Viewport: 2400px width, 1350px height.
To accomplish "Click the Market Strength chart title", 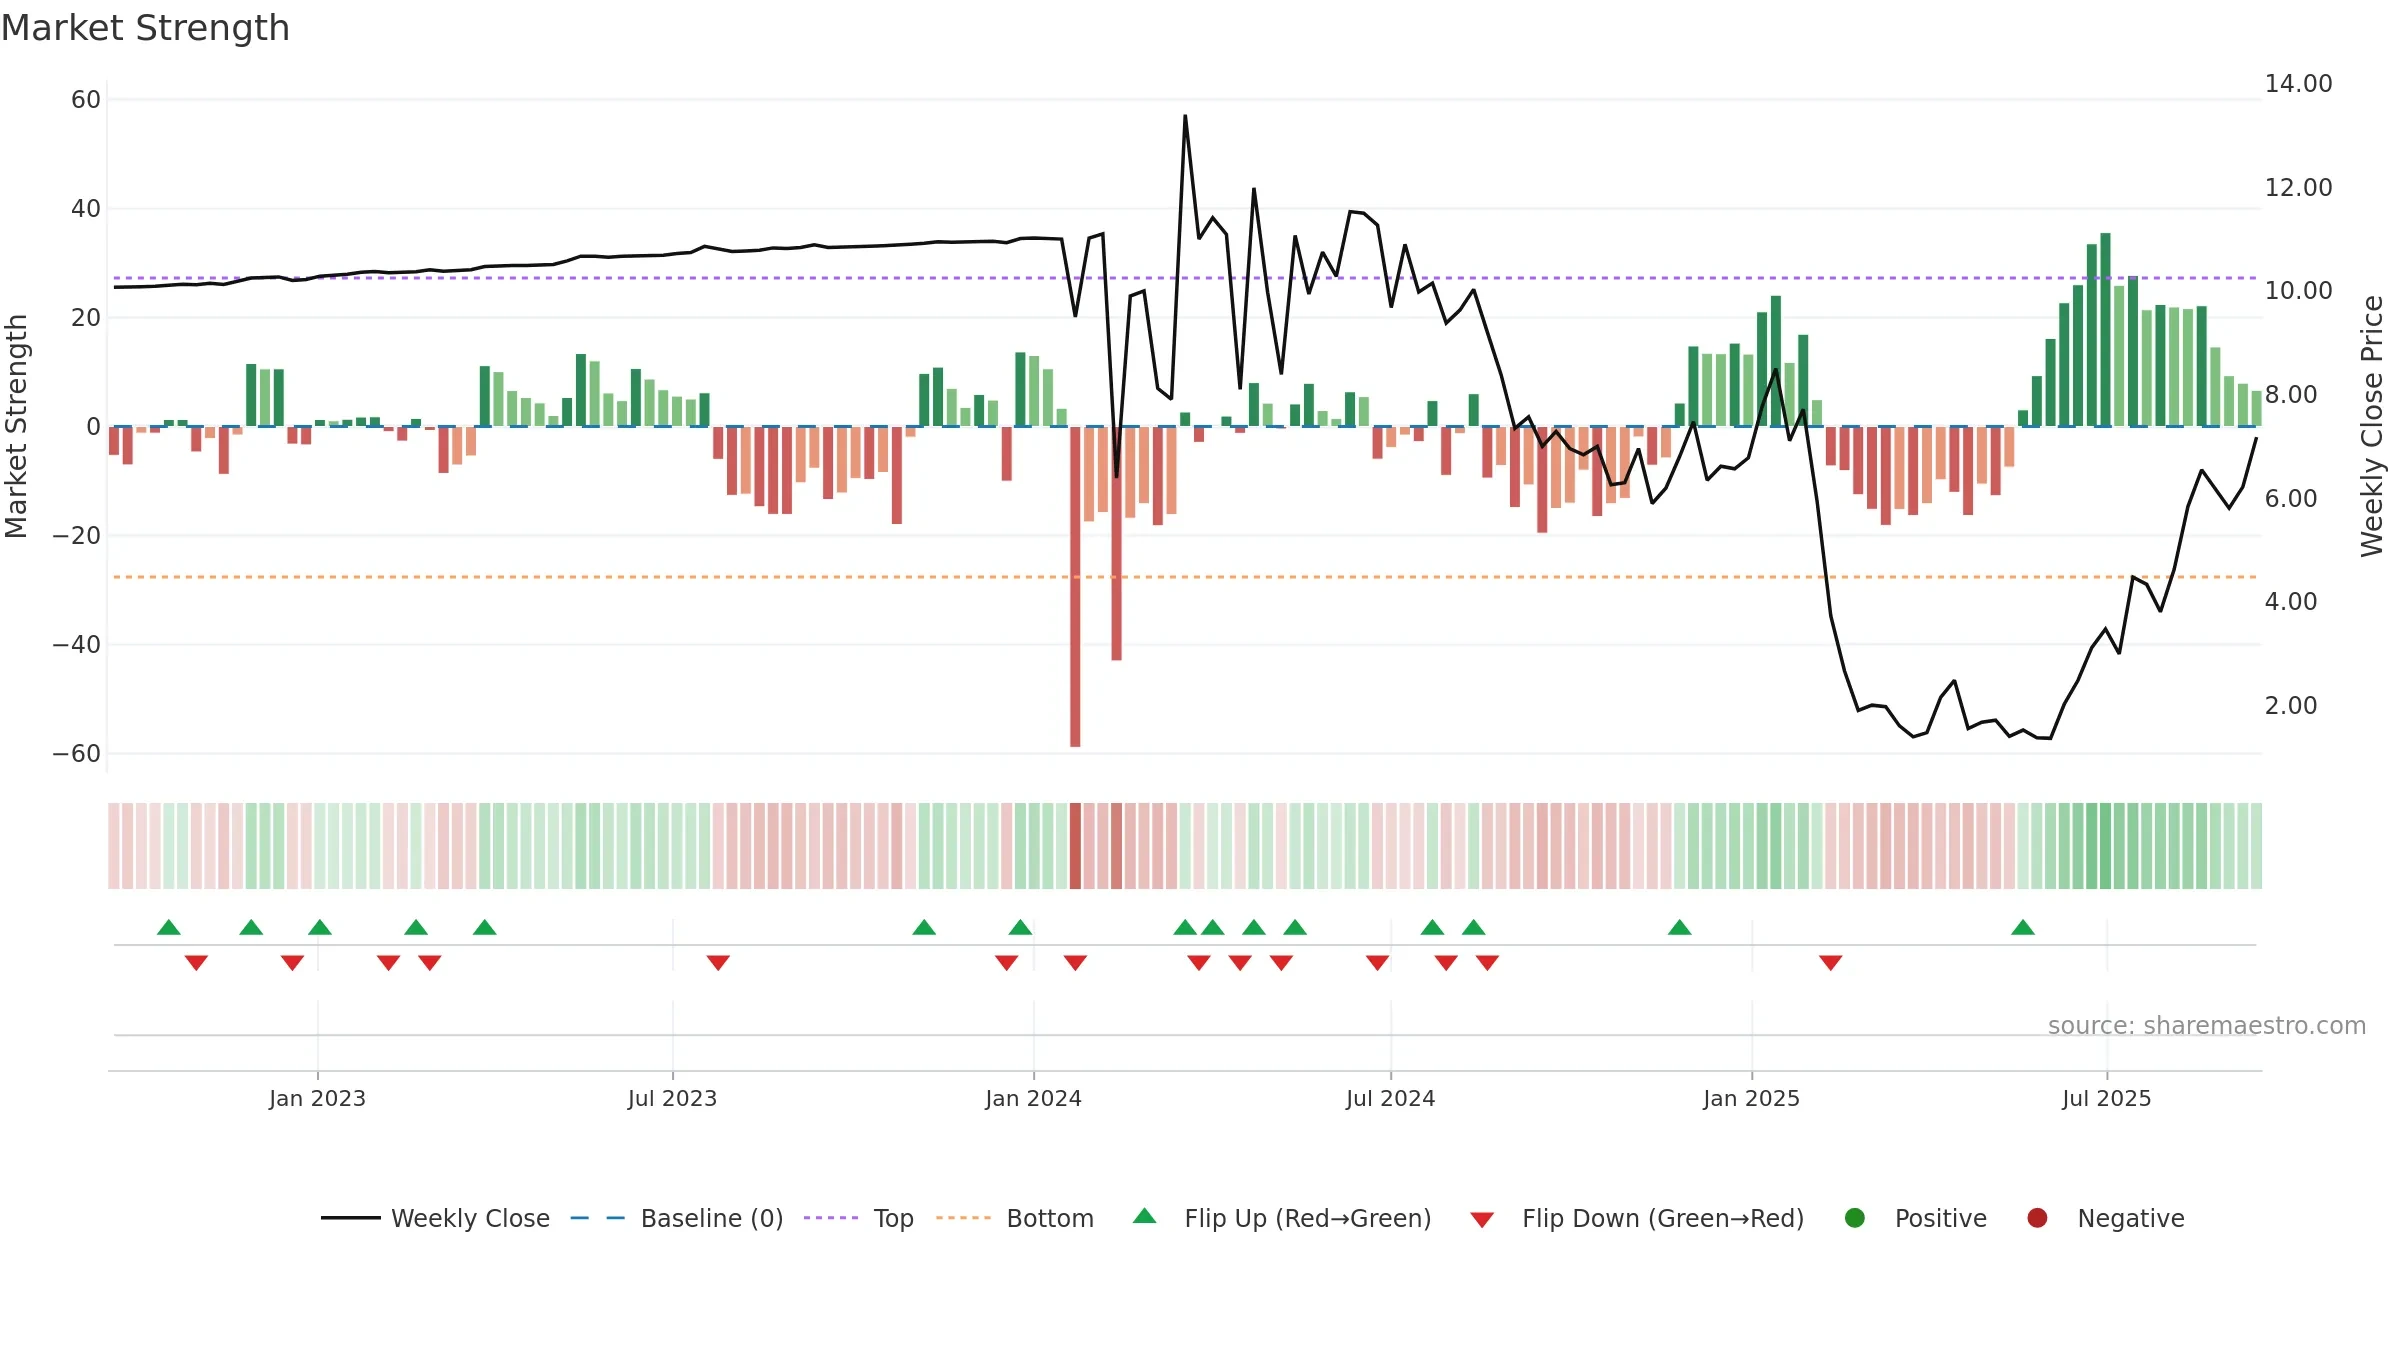I will coord(145,28).
